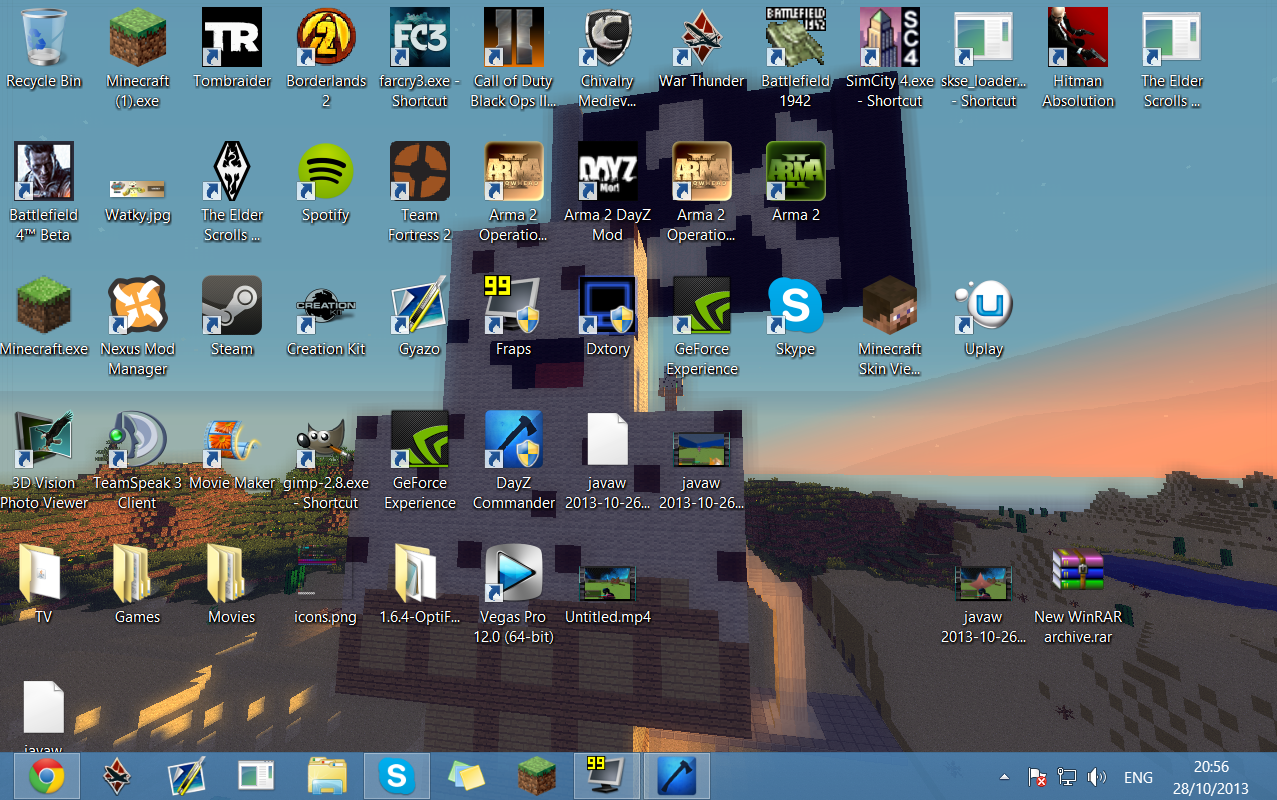
Task: Switch to DayZ Commander in the taskbar
Action: [677, 776]
